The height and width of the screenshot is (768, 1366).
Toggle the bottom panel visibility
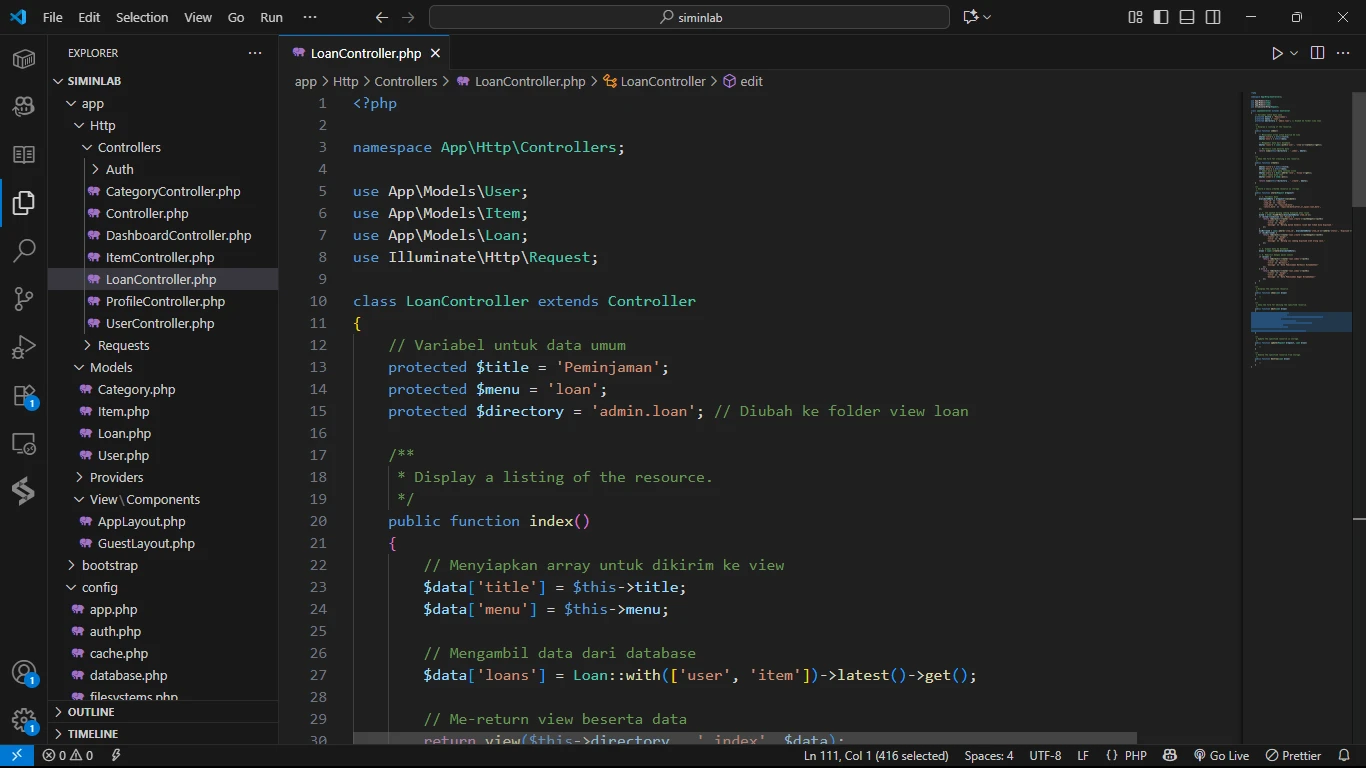point(1187,17)
